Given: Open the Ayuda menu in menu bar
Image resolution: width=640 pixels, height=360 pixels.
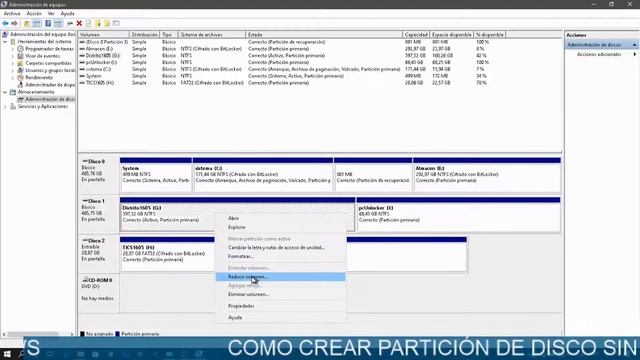Looking at the screenshot, I should tap(67, 13).
